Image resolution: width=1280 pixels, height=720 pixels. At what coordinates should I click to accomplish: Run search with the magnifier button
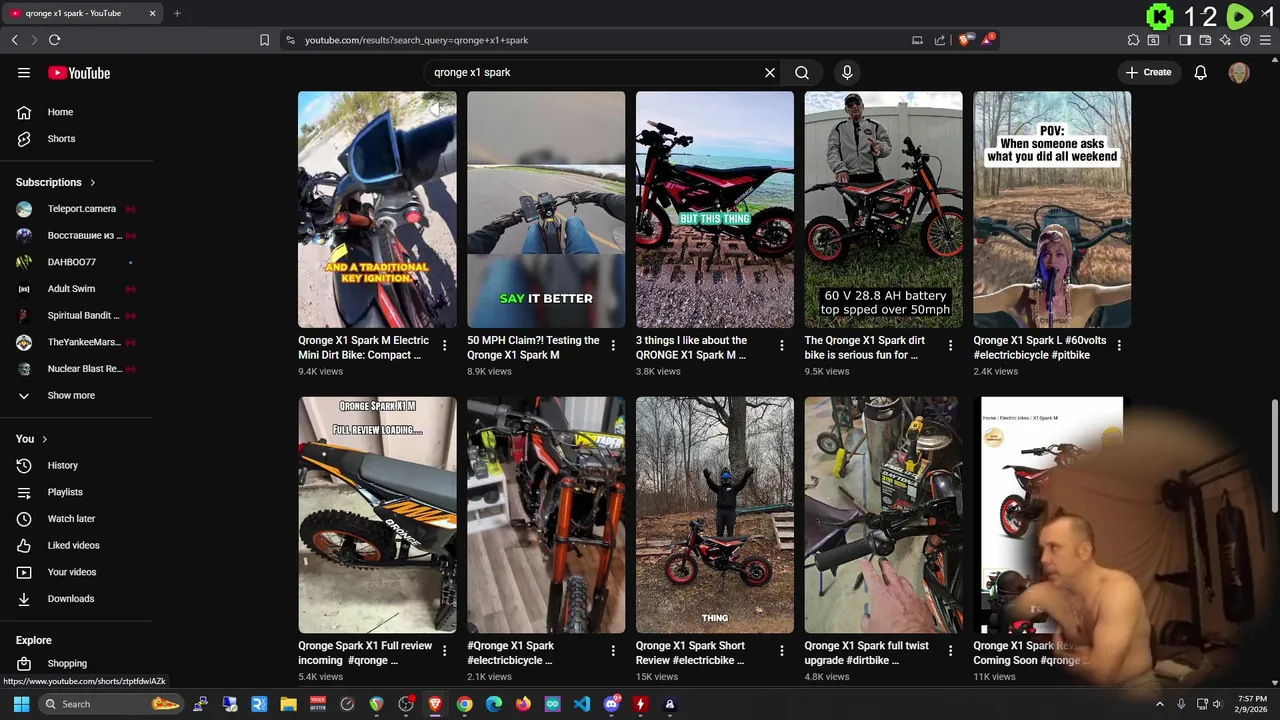click(802, 73)
